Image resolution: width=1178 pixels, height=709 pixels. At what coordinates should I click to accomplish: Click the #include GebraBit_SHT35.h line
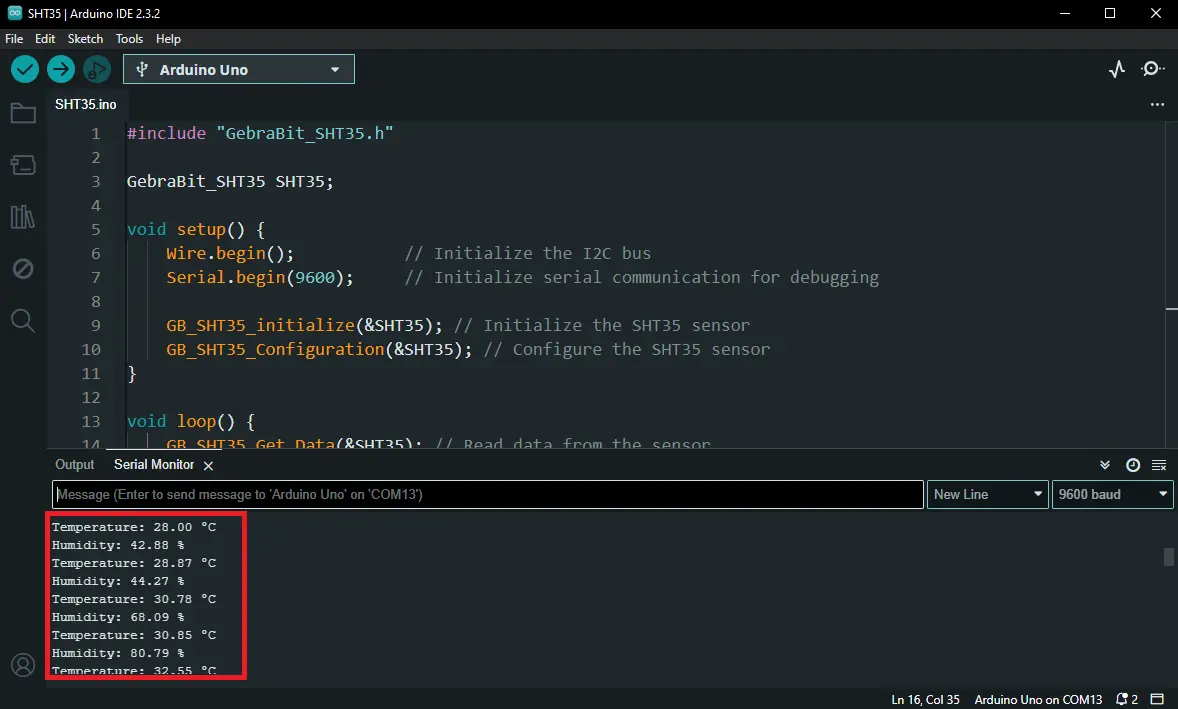(260, 133)
